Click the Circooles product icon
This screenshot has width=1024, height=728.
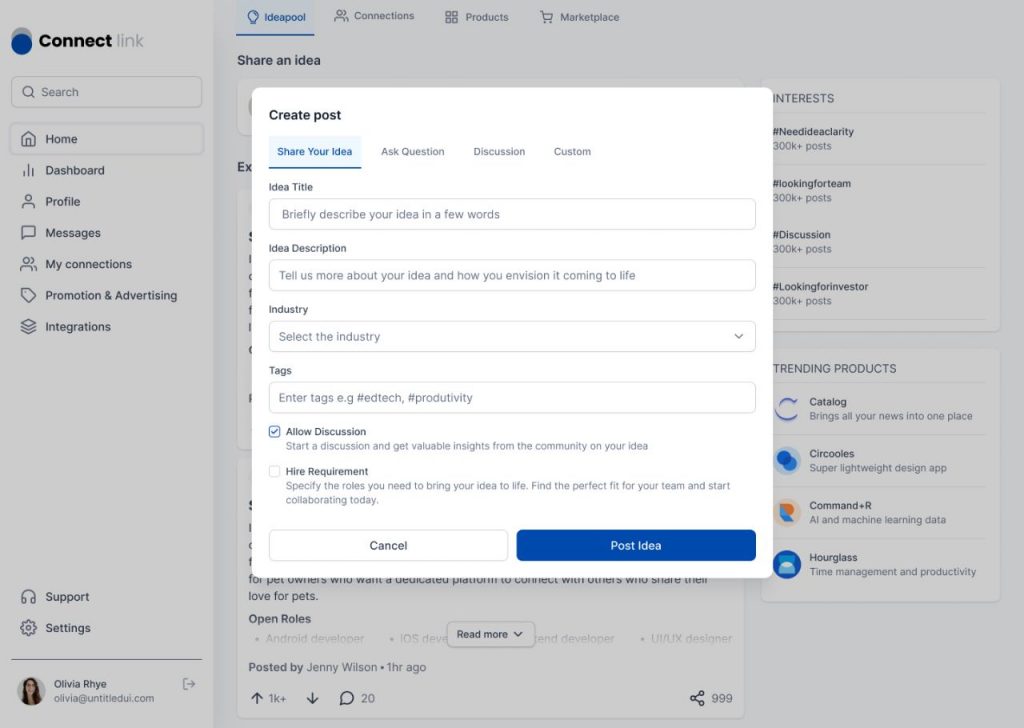[x=787, y=461]
